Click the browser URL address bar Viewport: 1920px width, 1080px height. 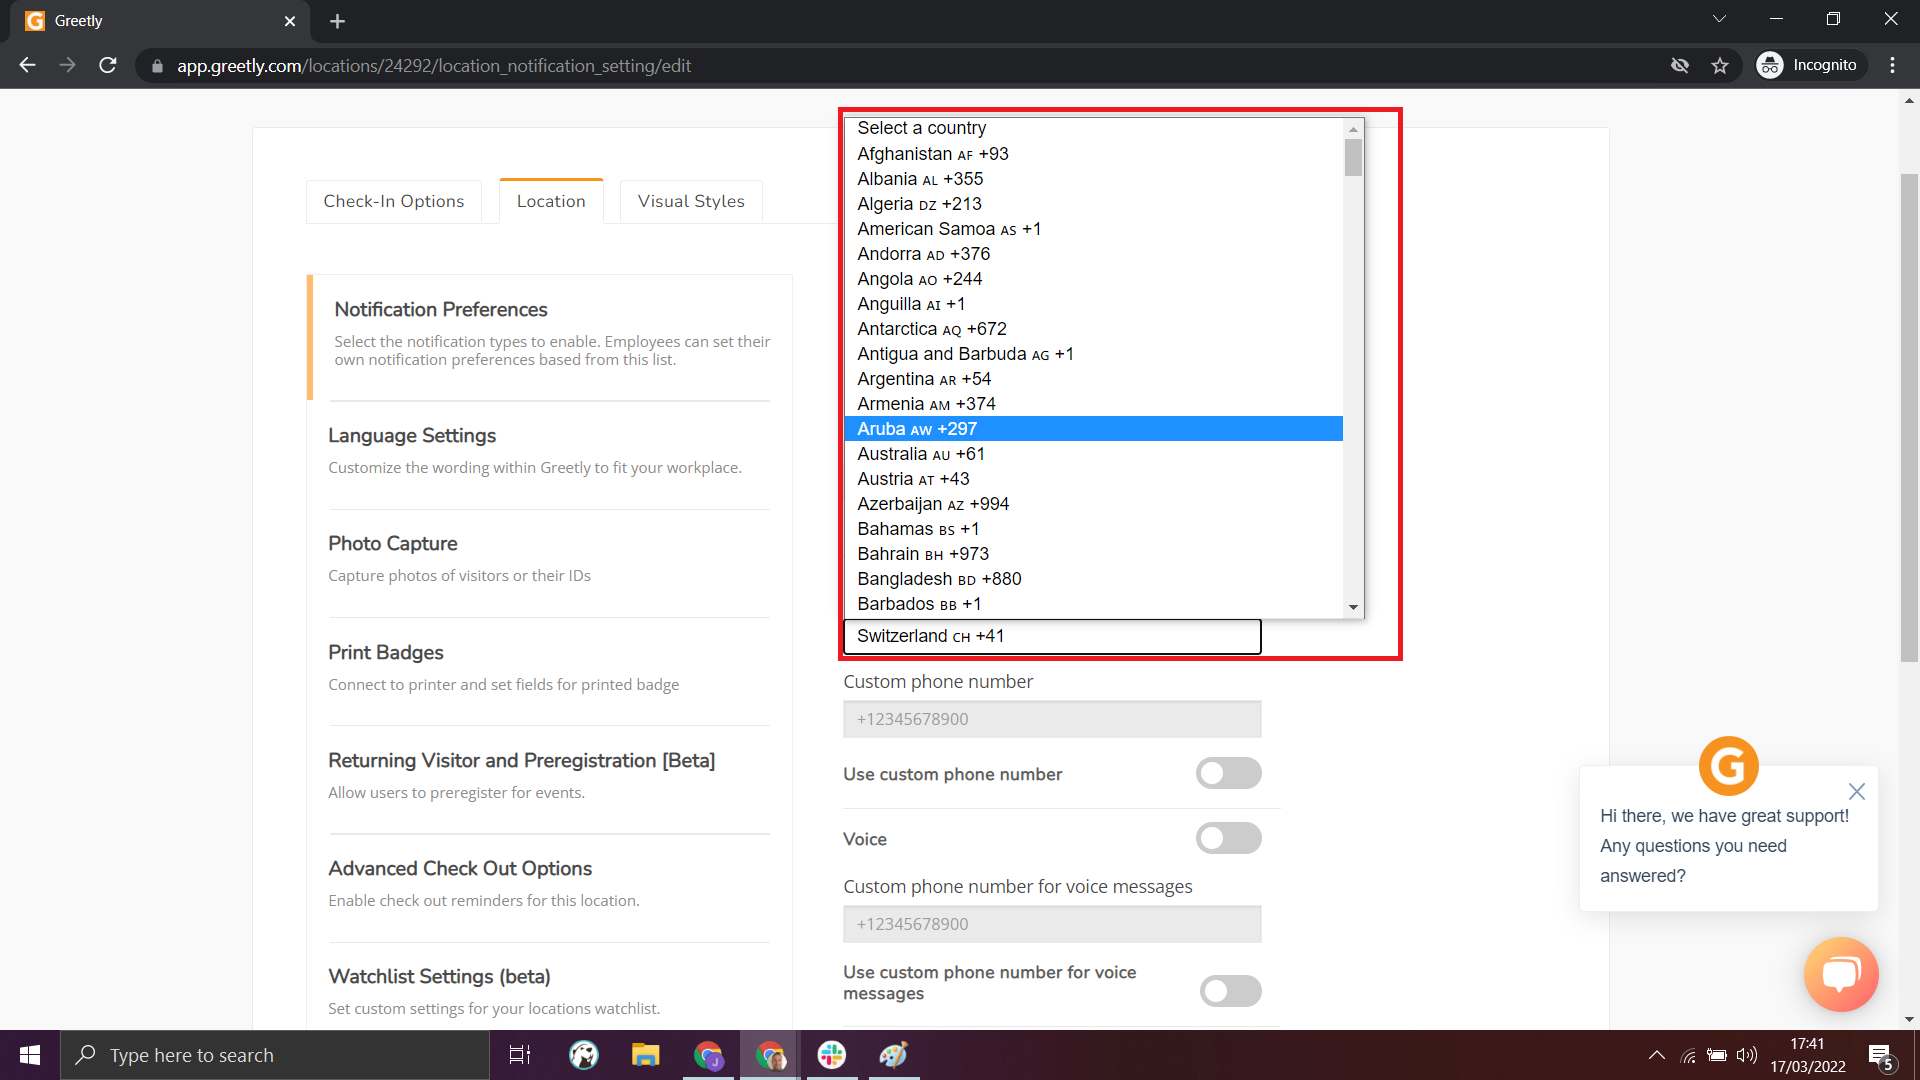[900, 65]
